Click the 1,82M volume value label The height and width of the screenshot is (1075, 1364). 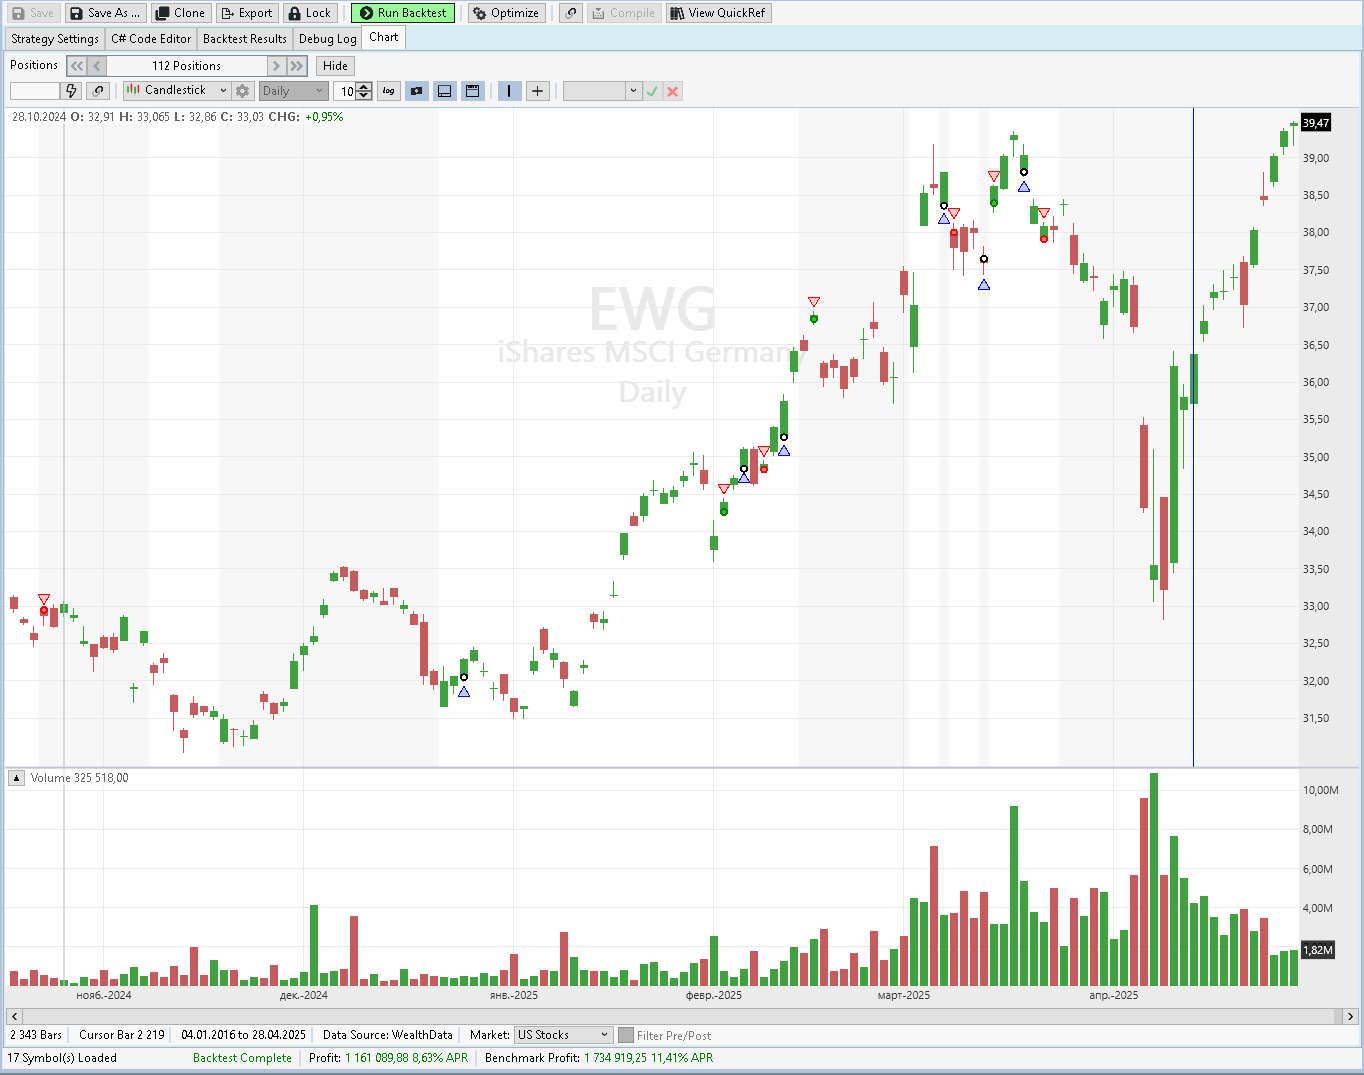[1317, 950]
